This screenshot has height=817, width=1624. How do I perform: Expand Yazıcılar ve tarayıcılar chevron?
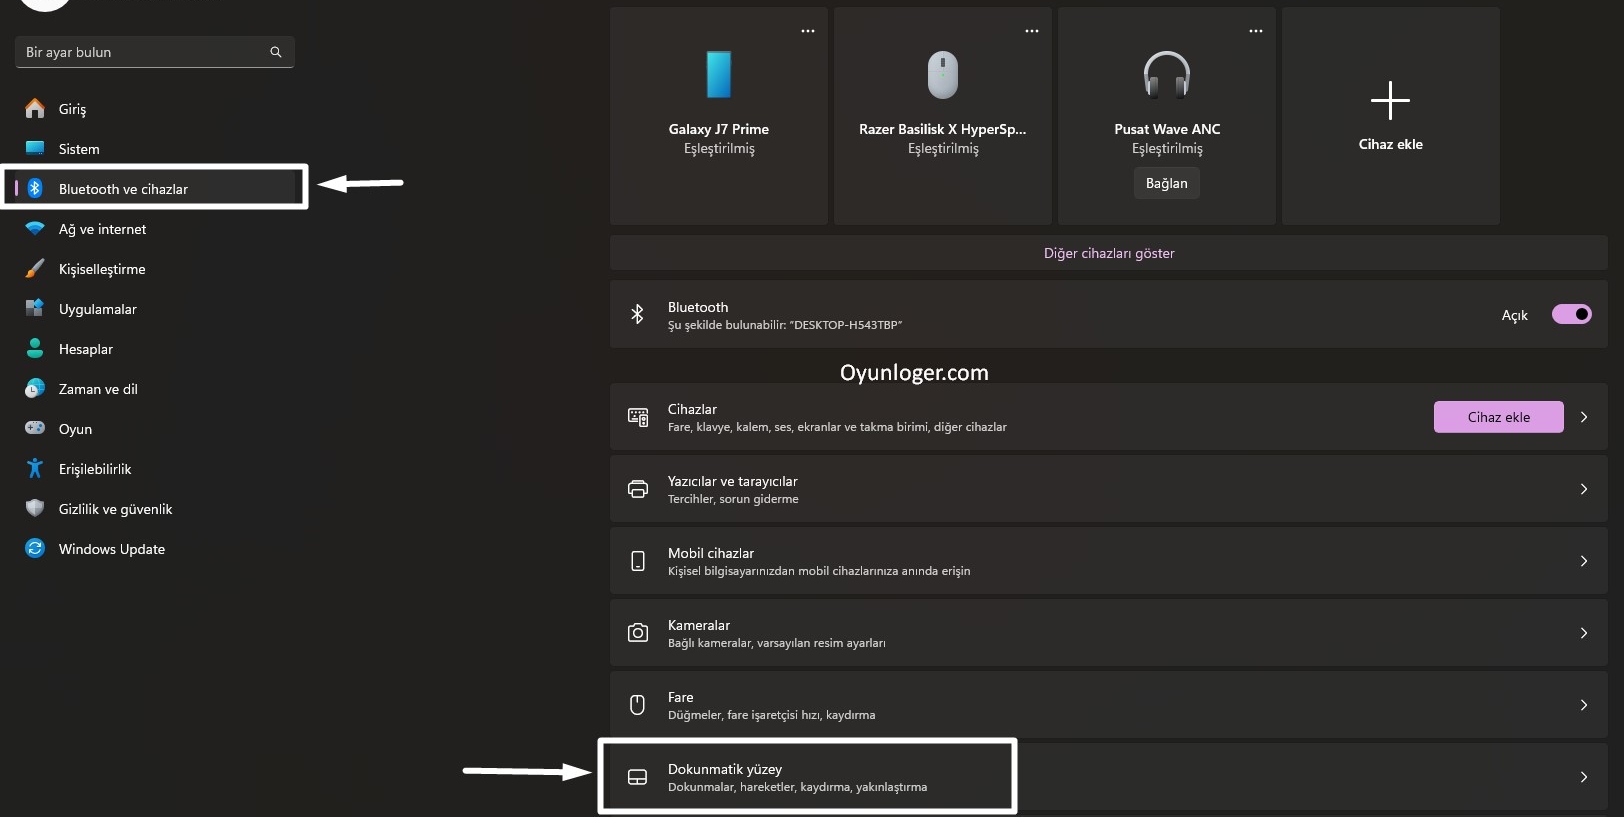(1584, 489)
